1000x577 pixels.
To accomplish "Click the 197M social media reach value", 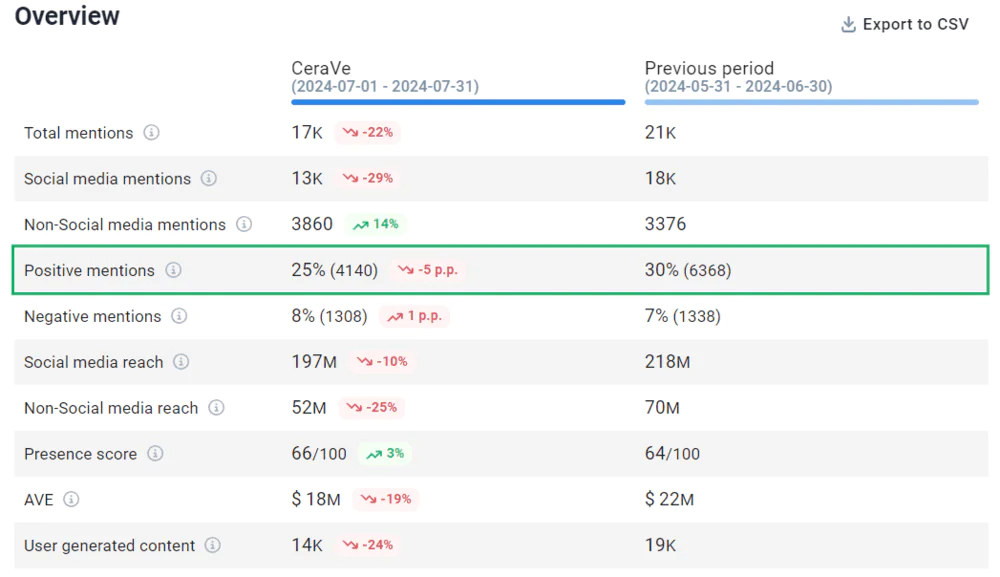I will pyautogui.click(x=314, y=362).
